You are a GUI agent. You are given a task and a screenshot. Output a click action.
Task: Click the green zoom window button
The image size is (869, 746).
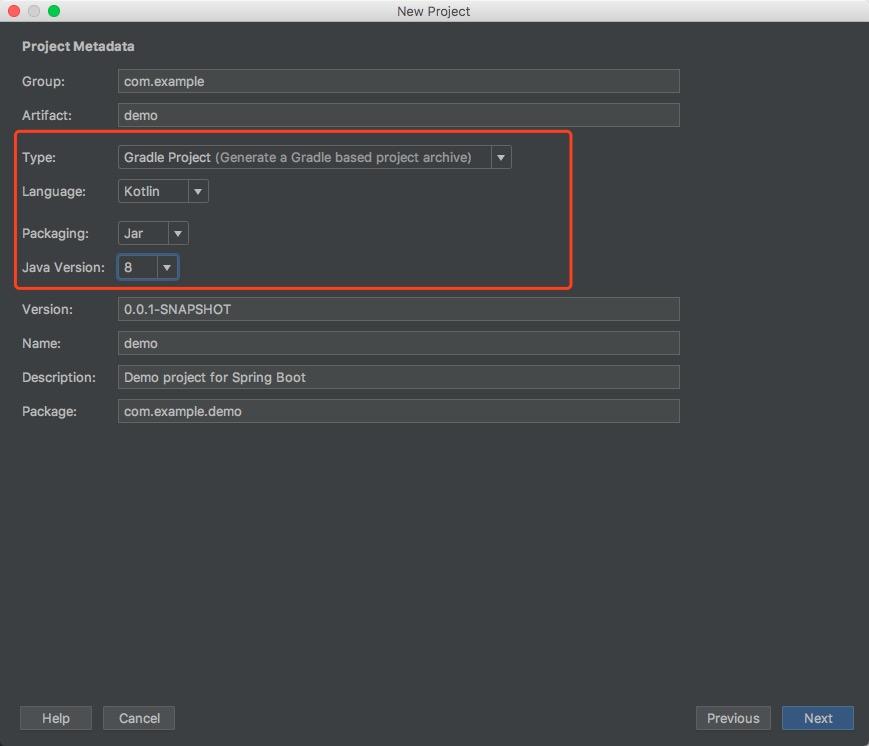click(x=54, y=11)
